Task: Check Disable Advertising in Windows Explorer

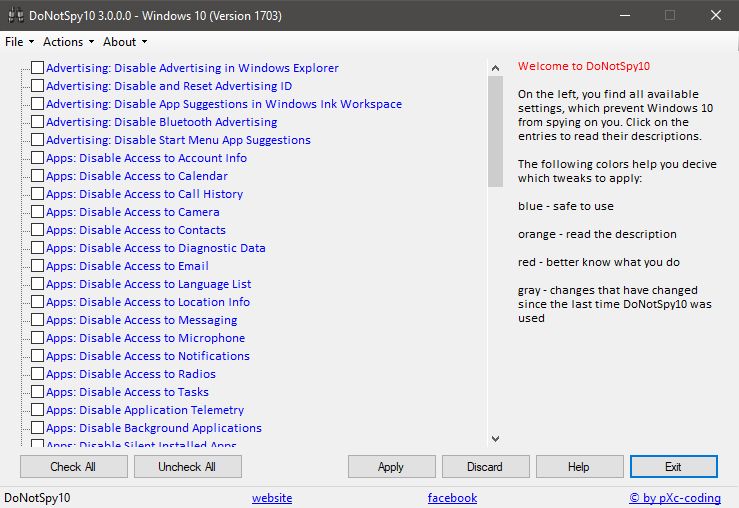Action: tap(38, 67)
